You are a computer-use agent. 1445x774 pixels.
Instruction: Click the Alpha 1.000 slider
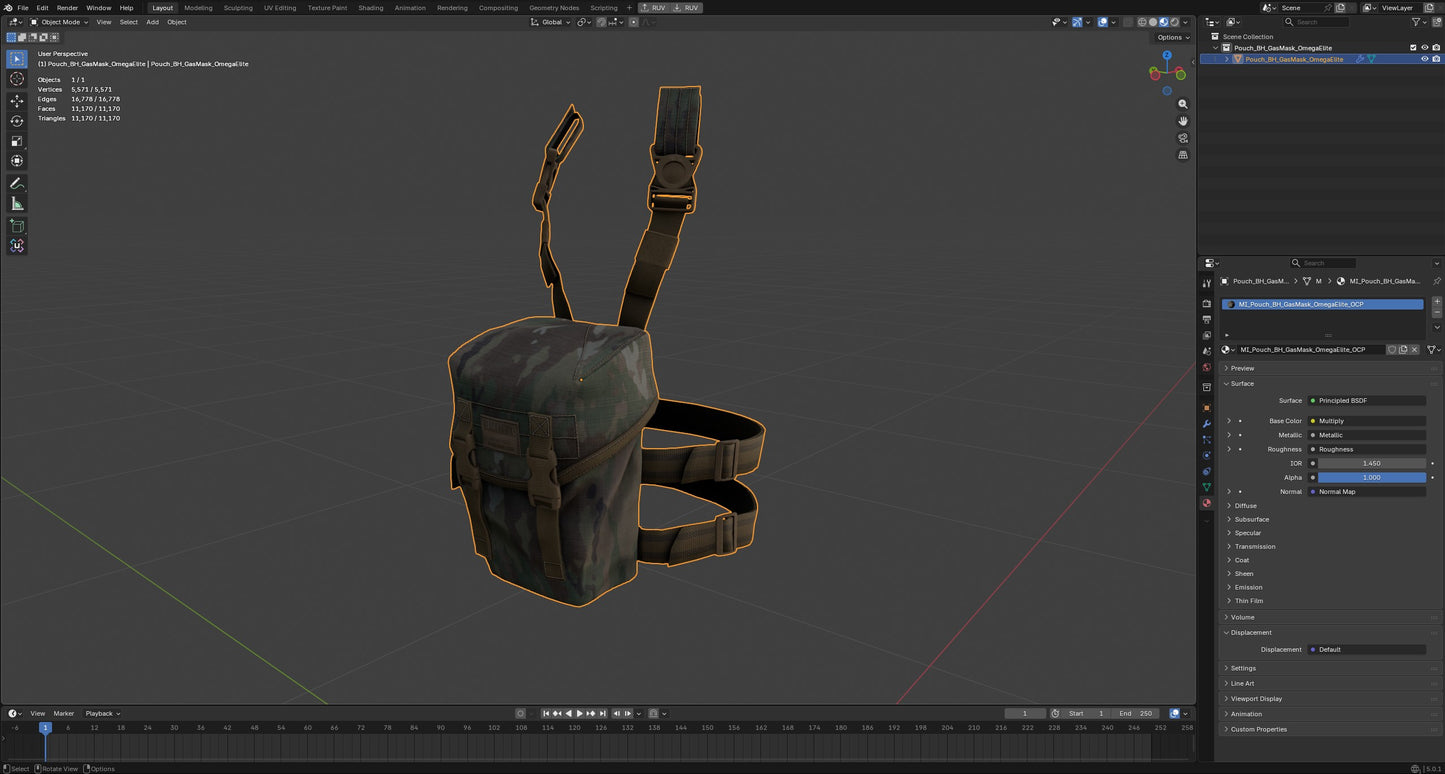pyautogui.click(x=1372, y=477)
